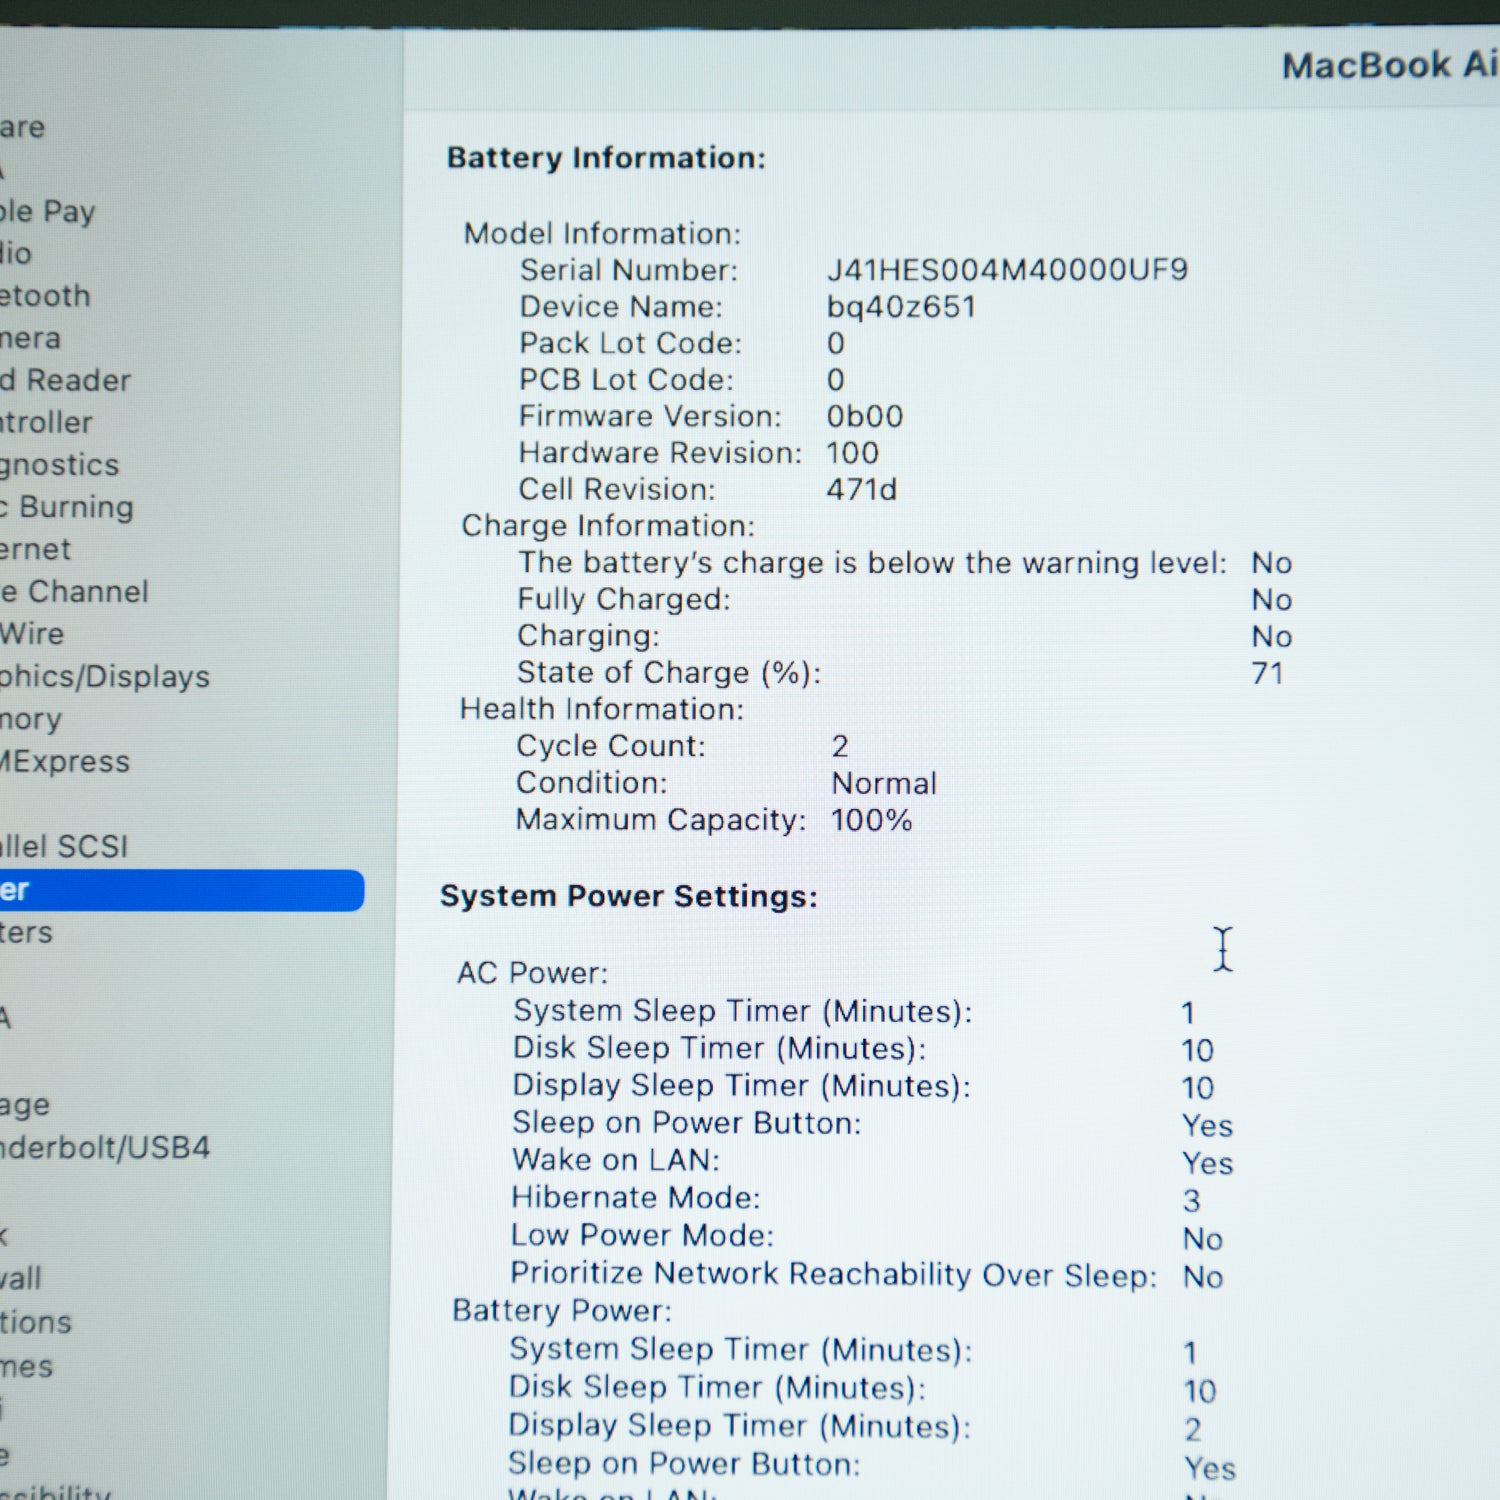Select Thunderbolt/USB4 in the sidebar
This screenshot has height=1500, width=1500.
click(105, 1147)
